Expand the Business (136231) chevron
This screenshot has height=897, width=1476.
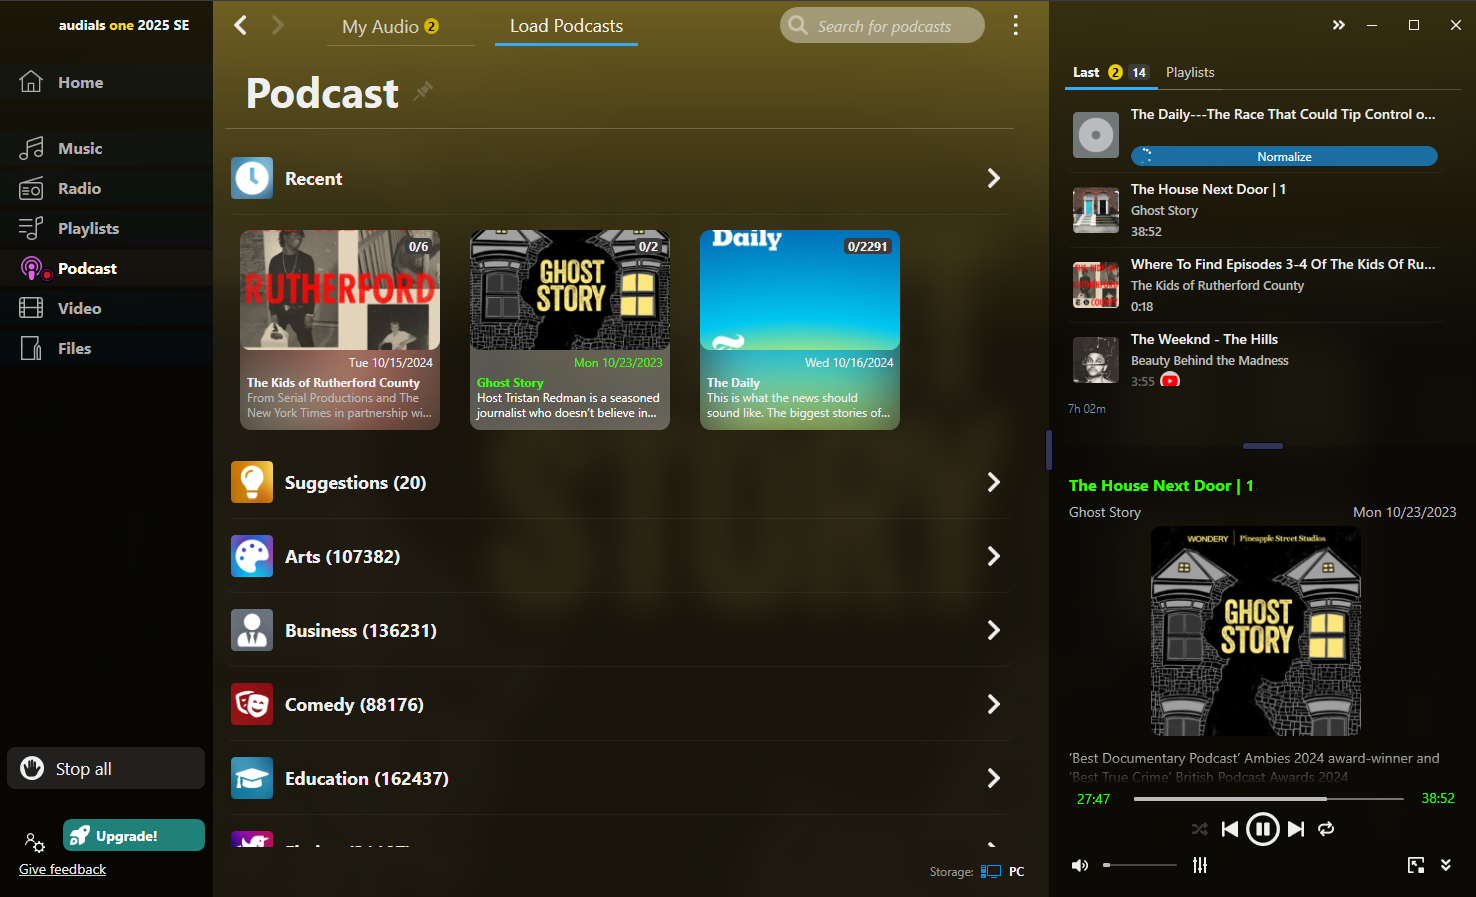993,630
